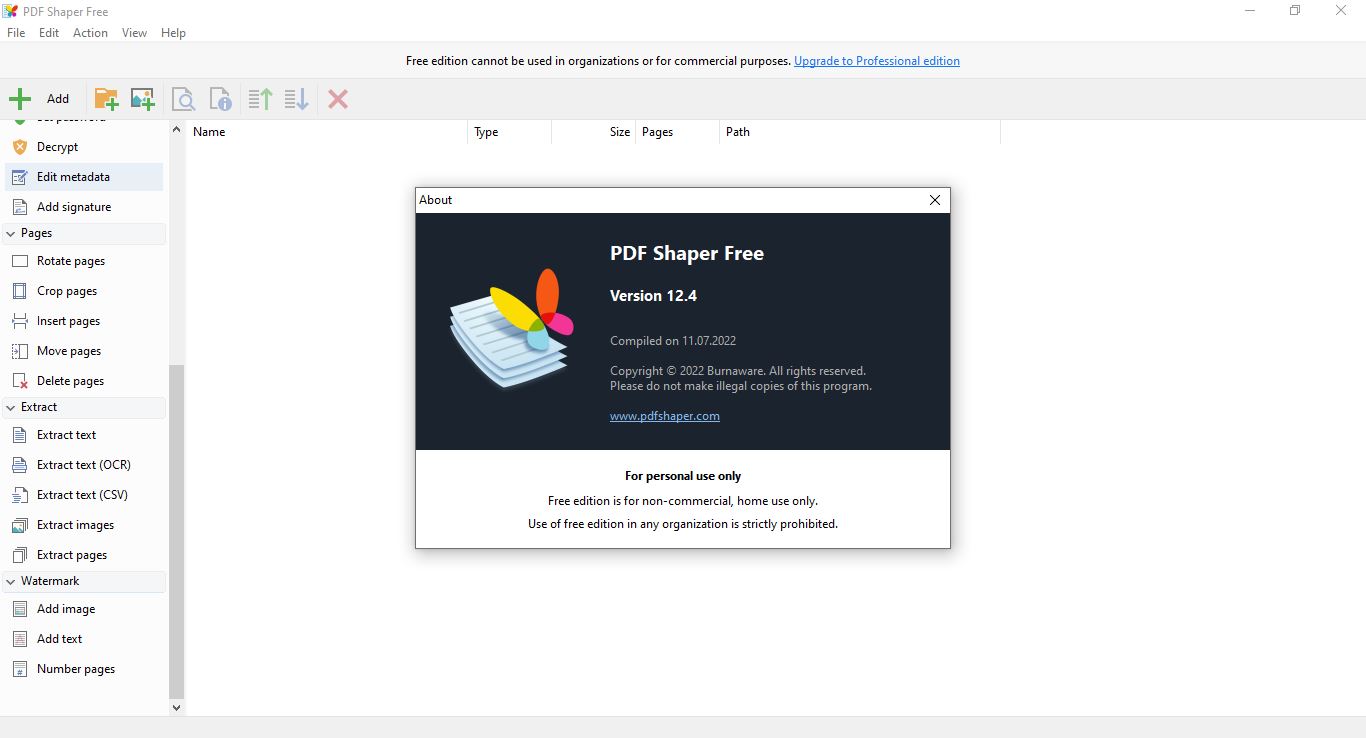The height and width of the screenshot is (738, 1366).
Task: Select Delete pages tool
Action: (x=85, y=381)
